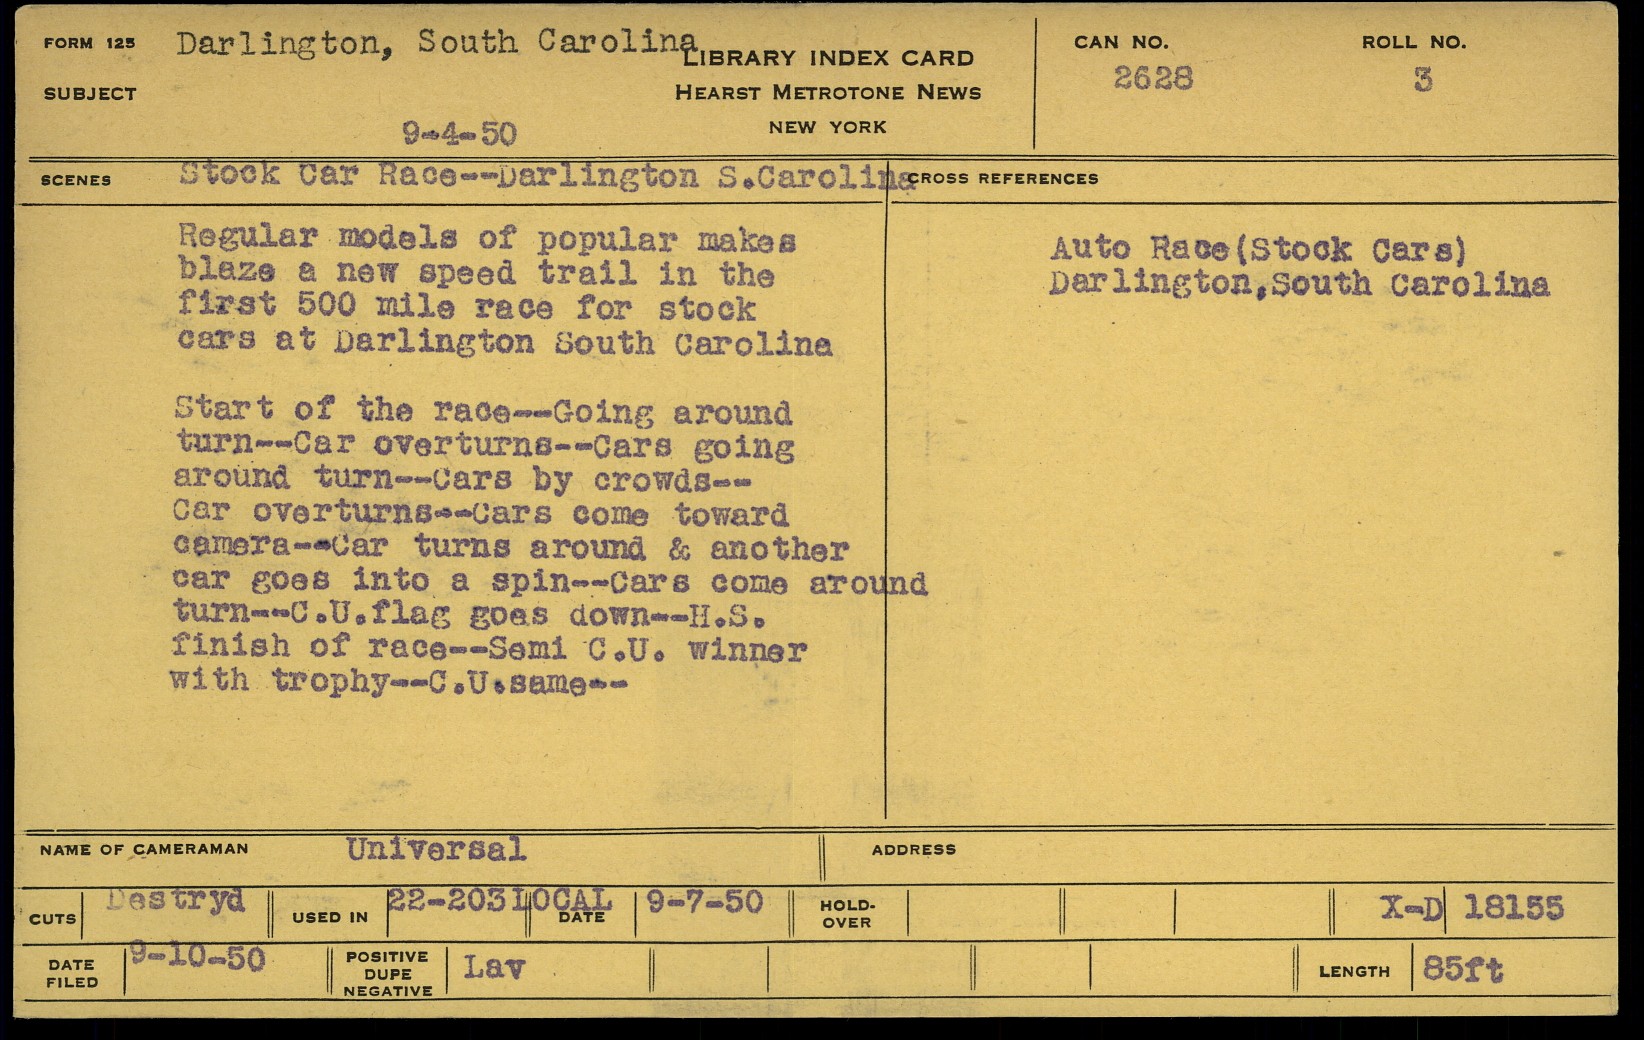This screenshot has width=1644, height=1040.
Task: Select the subject text 'Darlington, South Carolina'
Action: pos(436,42)
